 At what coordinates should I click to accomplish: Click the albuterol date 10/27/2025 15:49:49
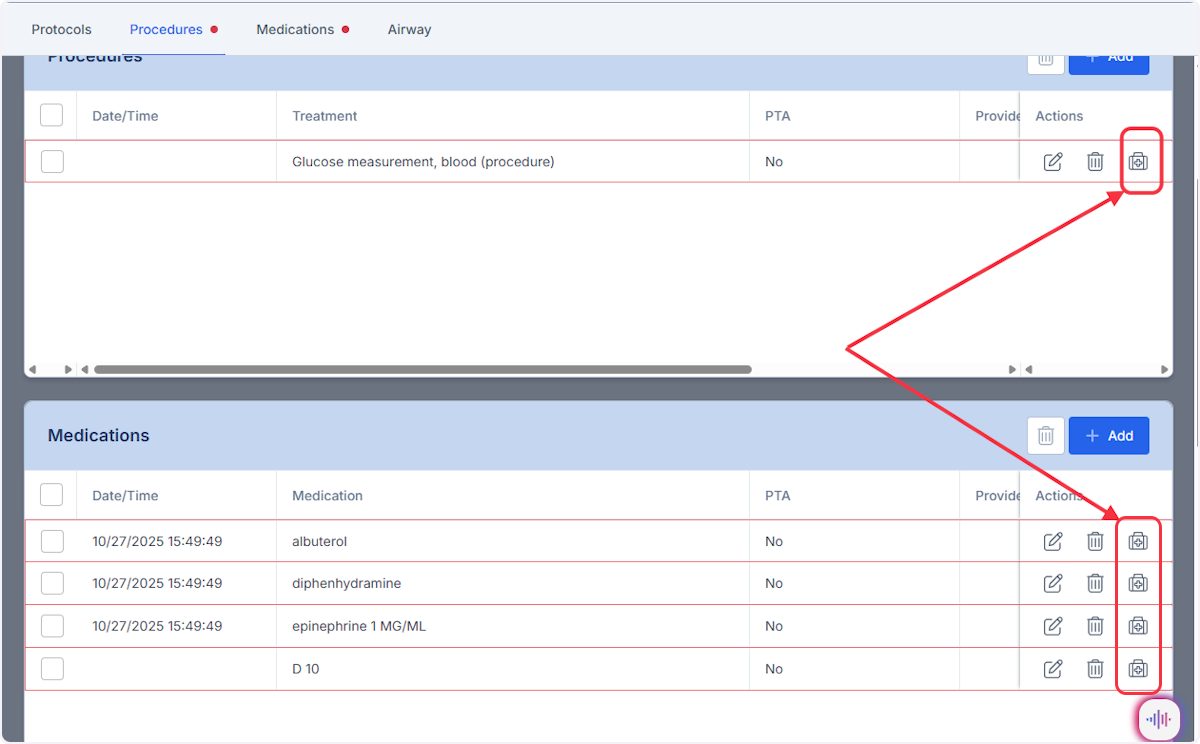coord(157,541)
